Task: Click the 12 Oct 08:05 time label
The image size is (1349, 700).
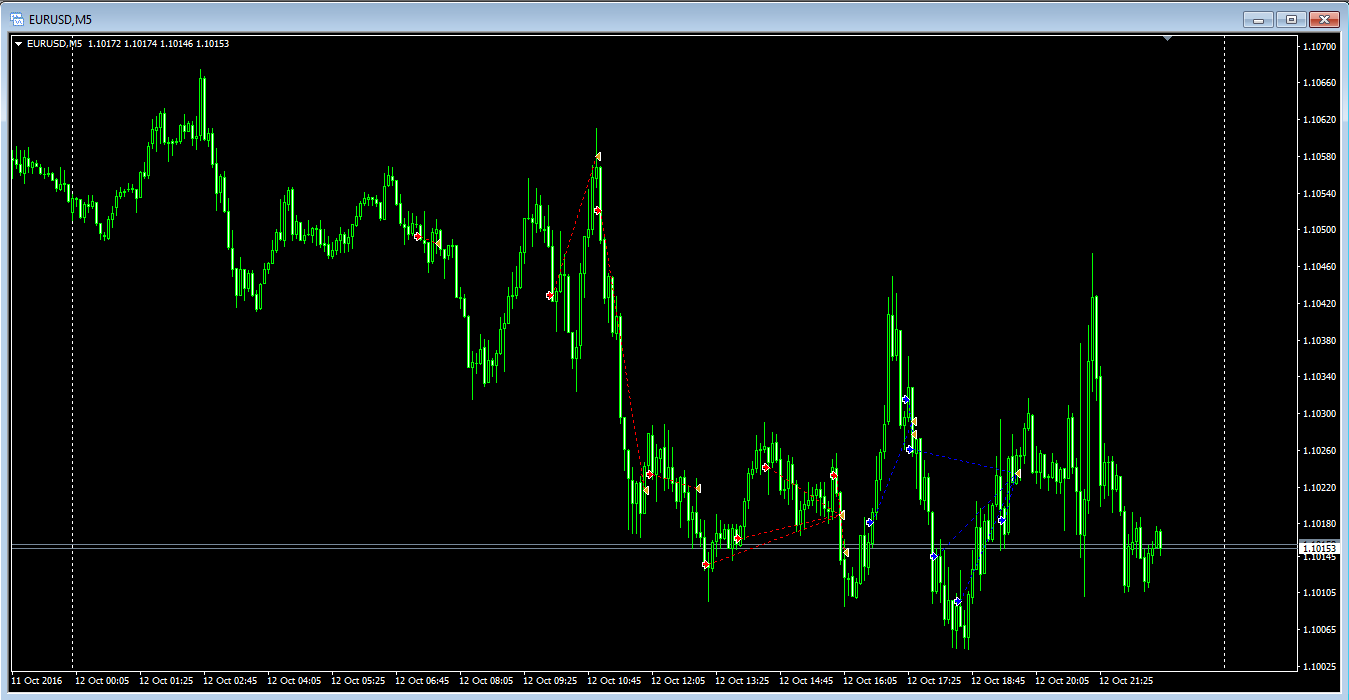Action: (x=486, y=681)
